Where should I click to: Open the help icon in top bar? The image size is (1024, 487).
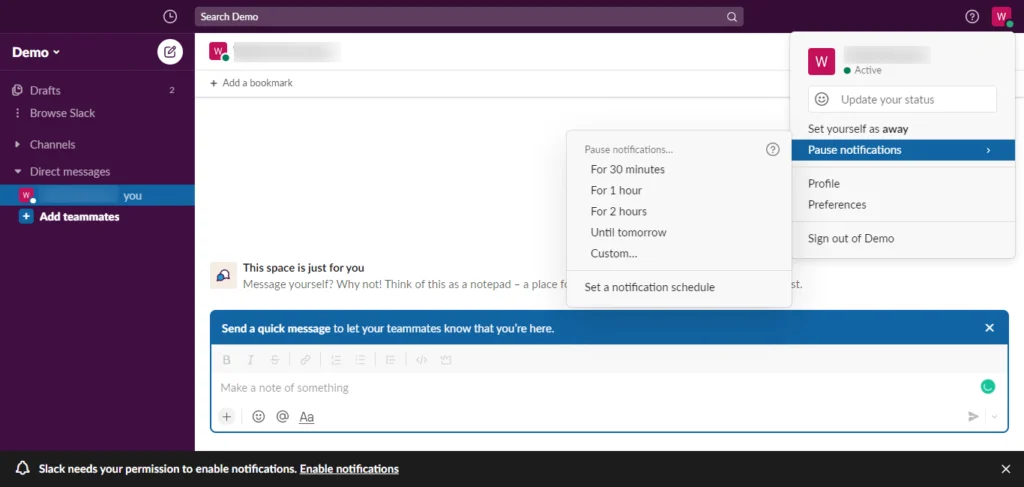click(x=971, y=17)
